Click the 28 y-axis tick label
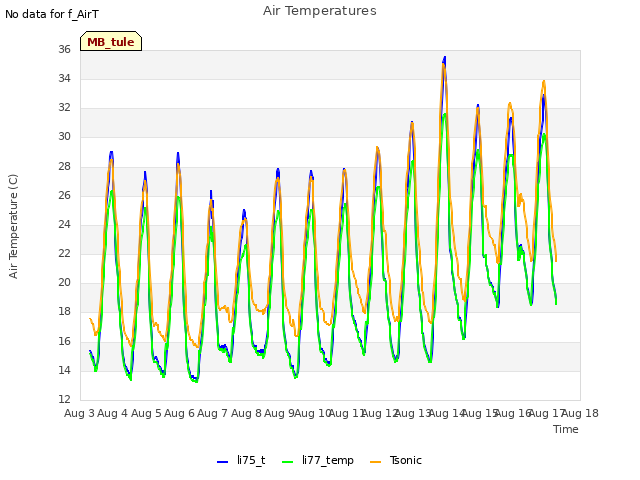The height and width of the screenshot is (480, 640). (64, 167)
